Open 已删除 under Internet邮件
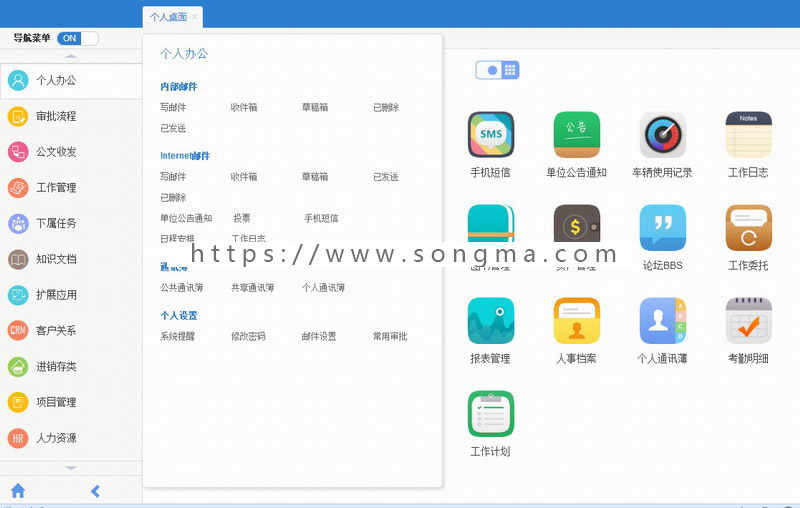Screen dimensions: 800x508 click(x=173, y=197)
